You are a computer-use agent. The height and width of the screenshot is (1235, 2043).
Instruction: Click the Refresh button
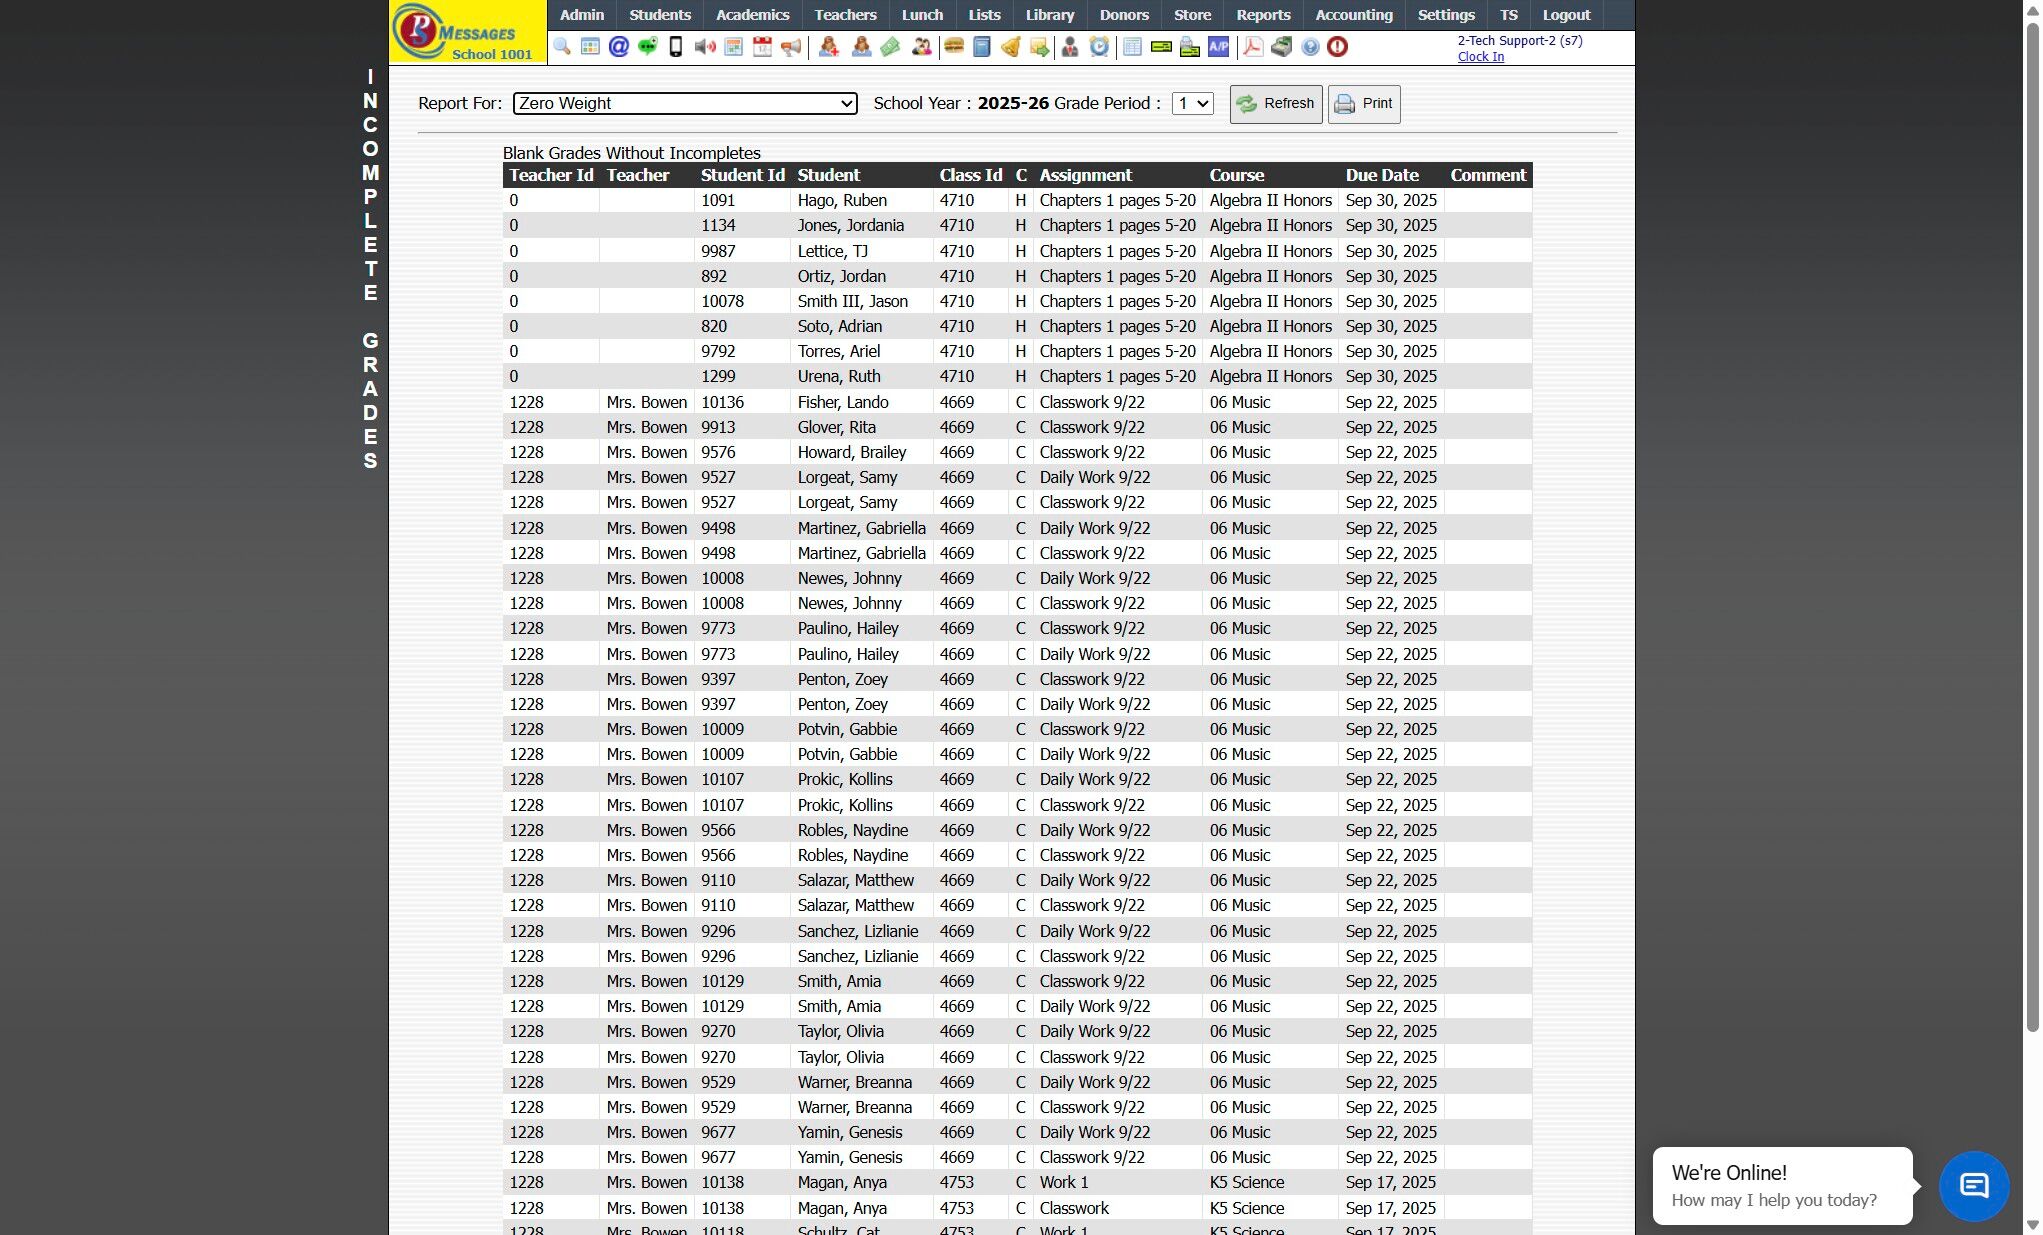tap(1275, 103)
